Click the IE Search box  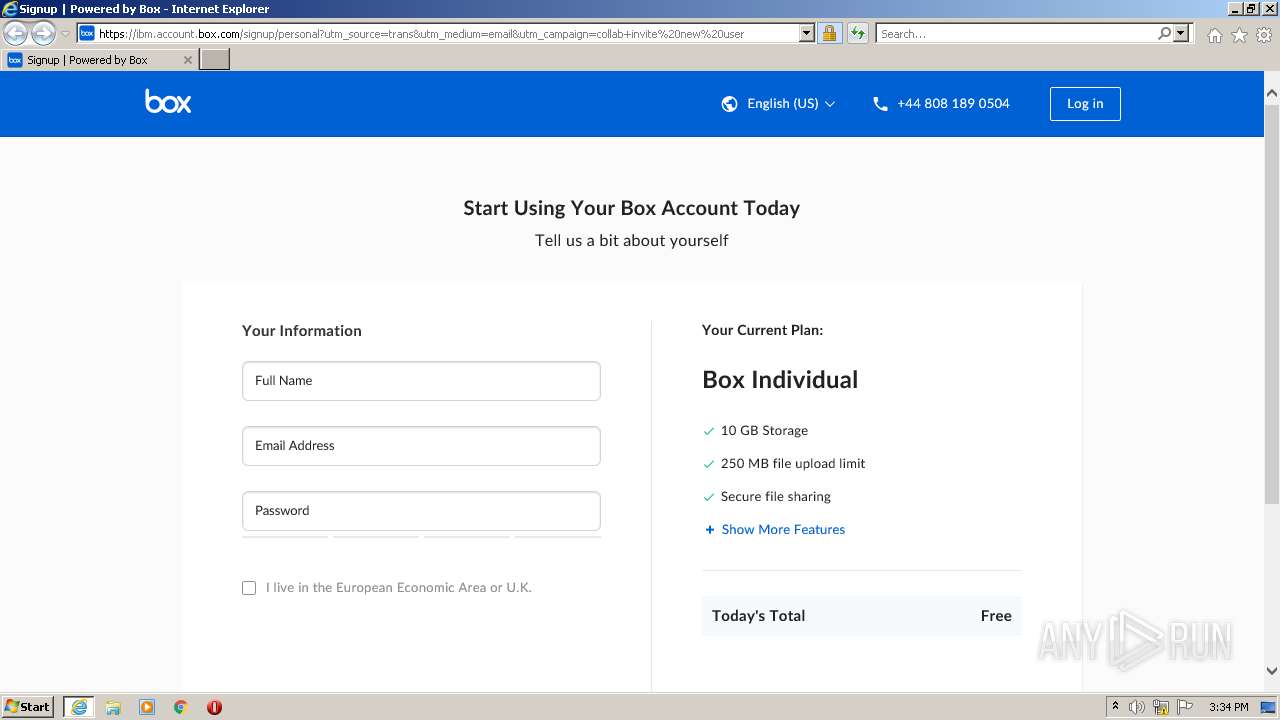tap(1016, 33)
